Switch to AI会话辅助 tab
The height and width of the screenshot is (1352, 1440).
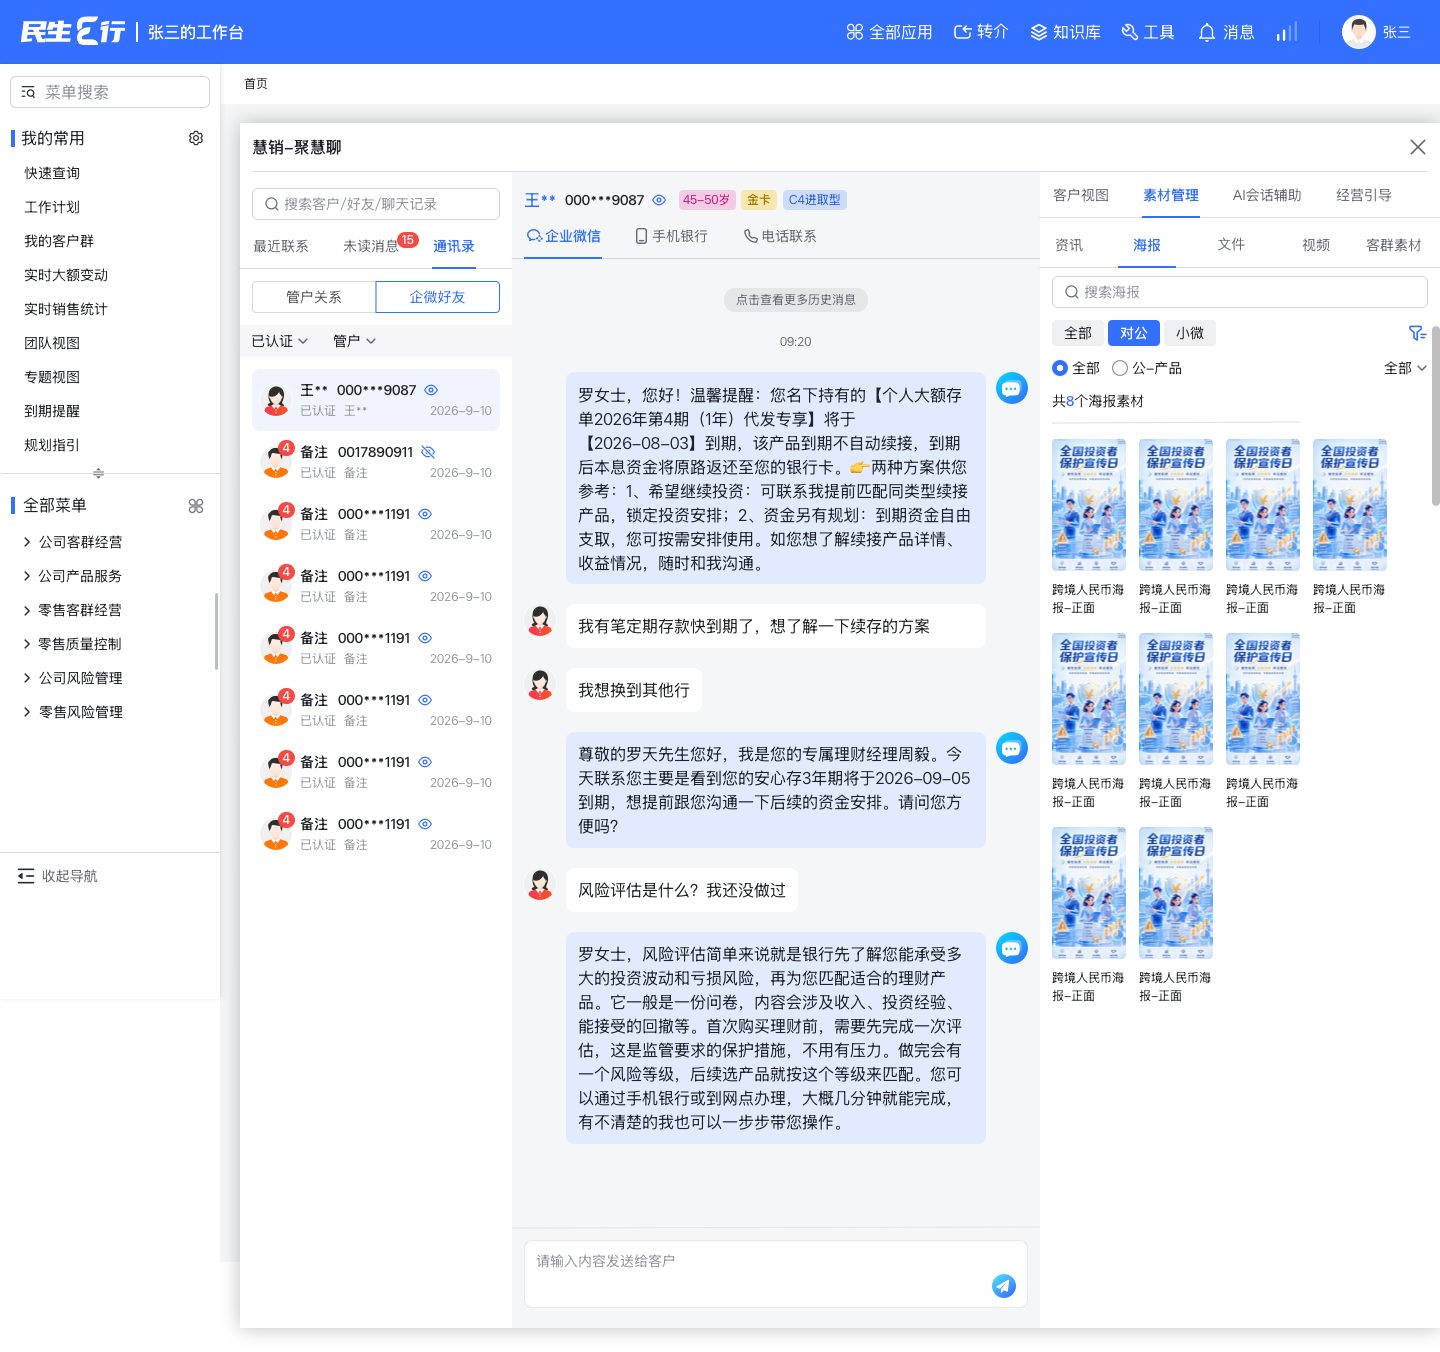1267,195
